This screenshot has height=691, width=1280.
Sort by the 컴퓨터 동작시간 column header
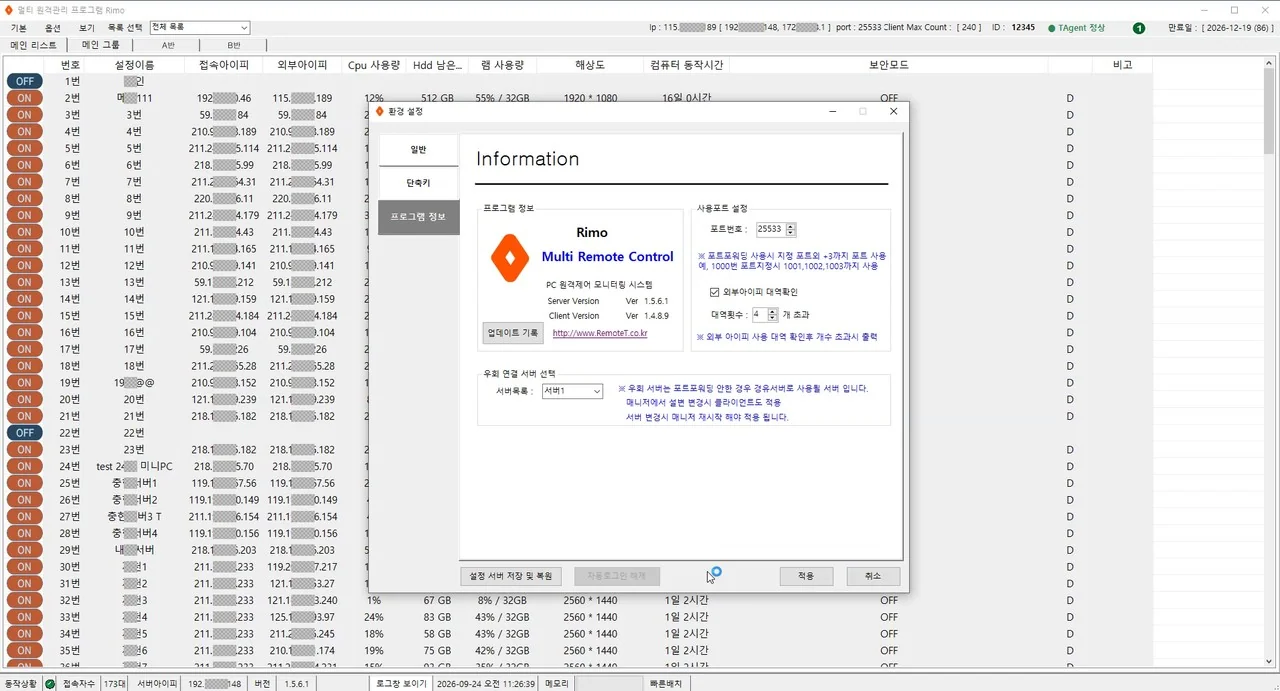pos(686,65)
